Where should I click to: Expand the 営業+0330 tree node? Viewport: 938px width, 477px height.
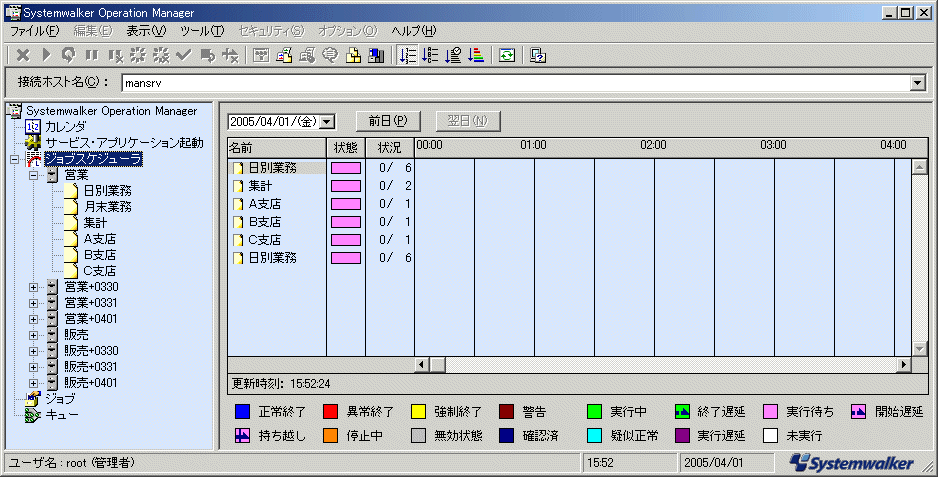[34, 287]
